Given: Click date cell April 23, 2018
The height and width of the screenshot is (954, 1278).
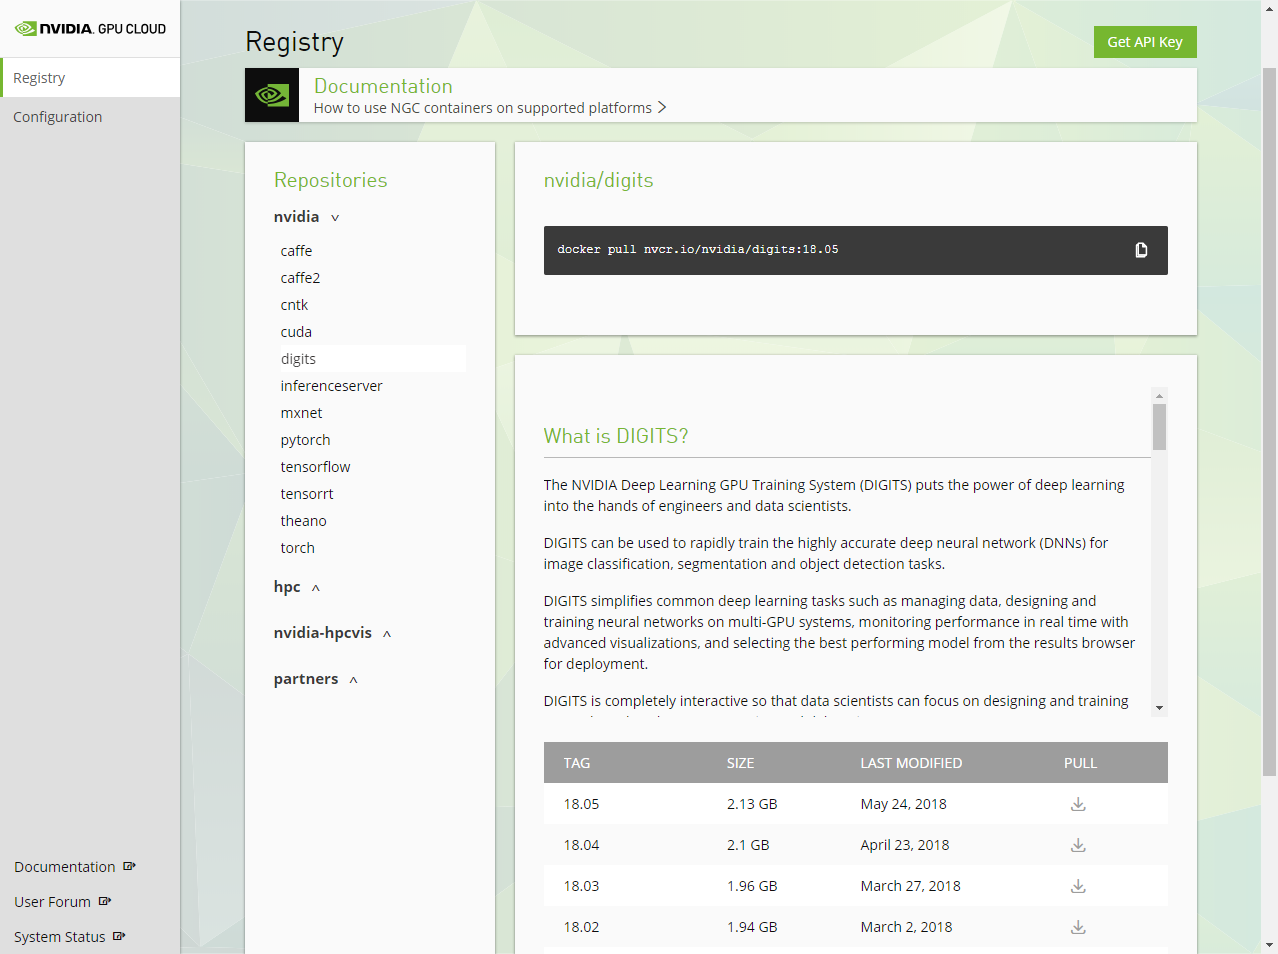Looking at the screenshot, I should [905, 845].
